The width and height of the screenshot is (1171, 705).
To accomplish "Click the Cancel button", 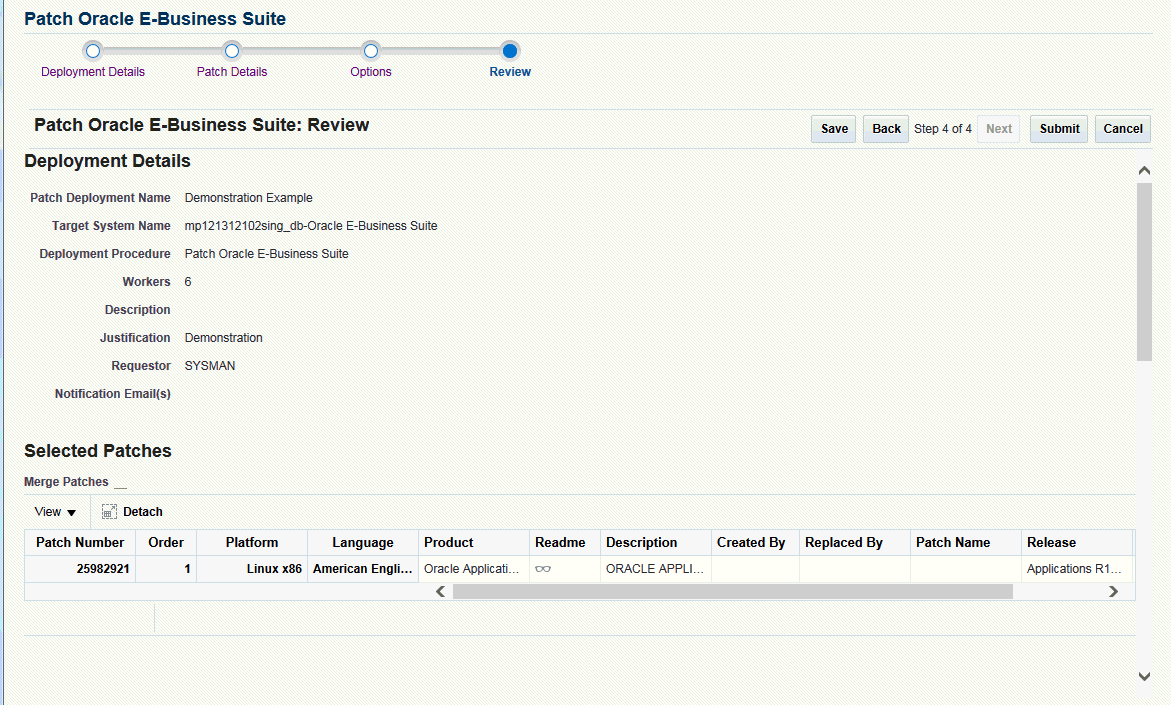I will tap(1122, 128).
